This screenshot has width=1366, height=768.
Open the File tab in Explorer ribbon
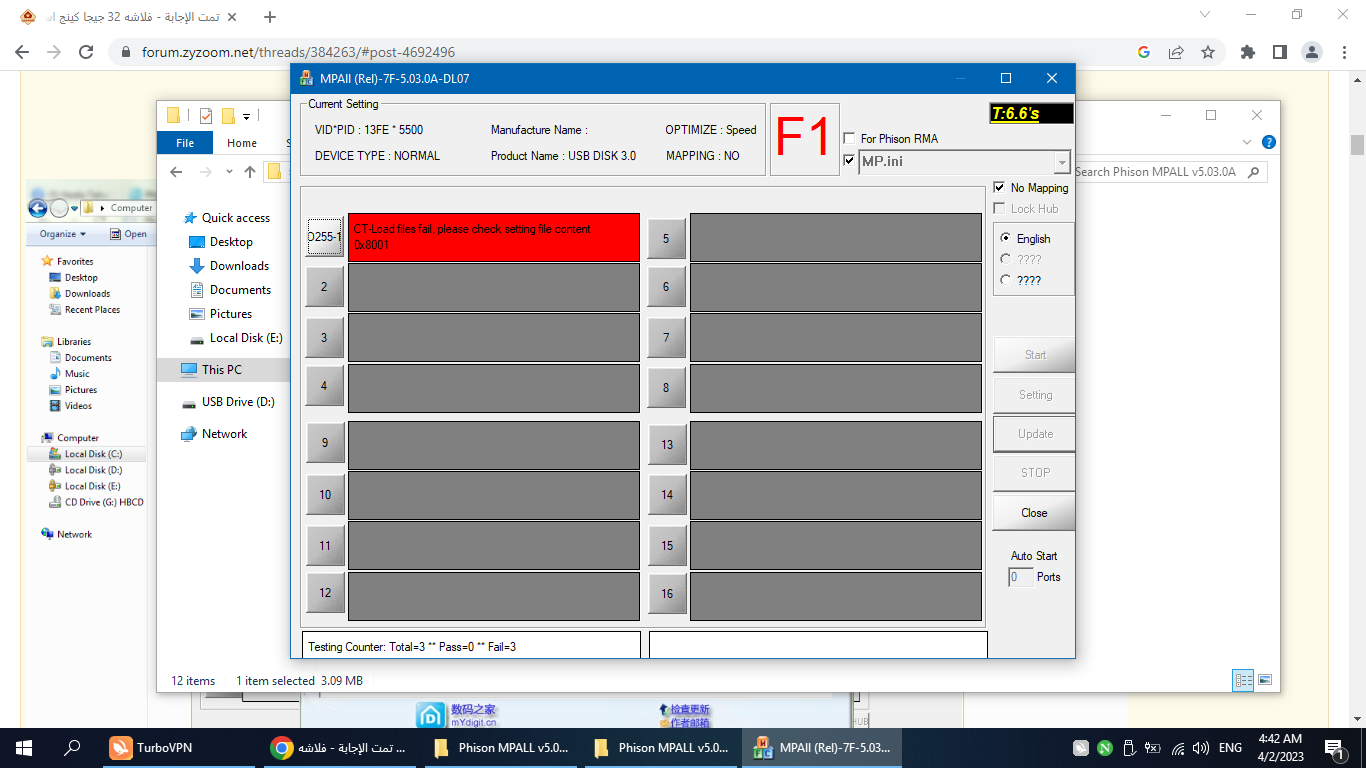point(185,143)
